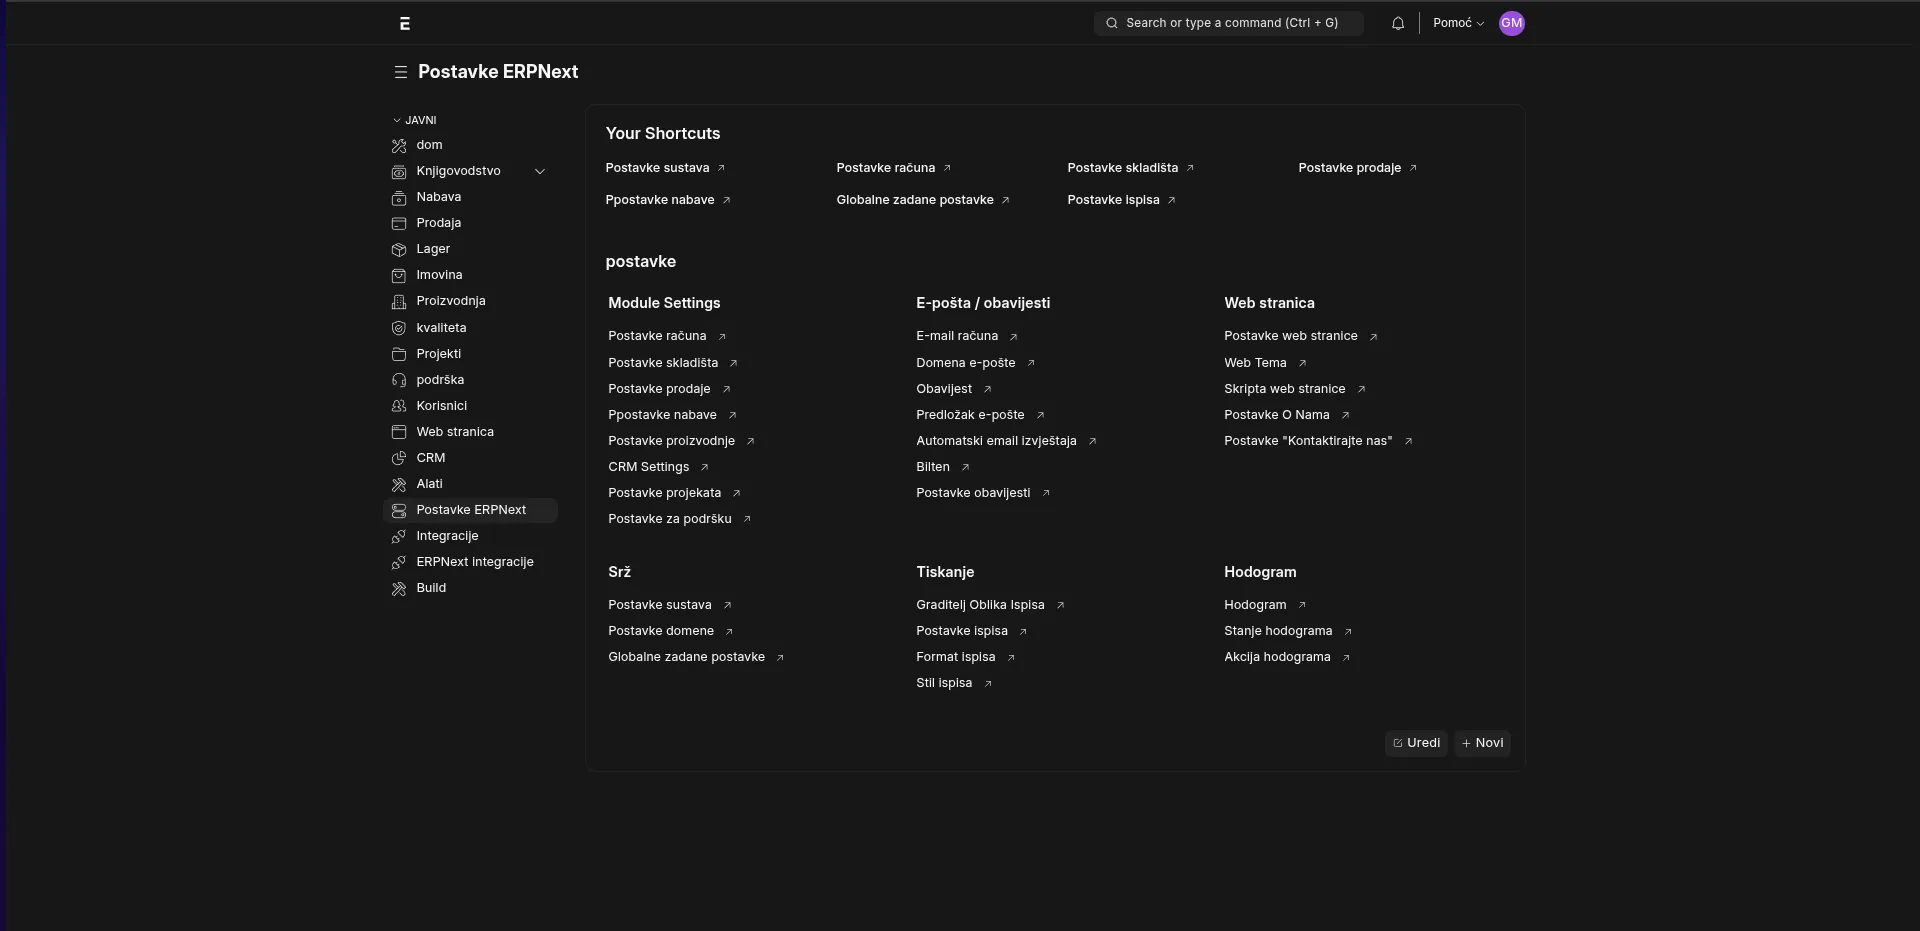Viewport: 1920px width, 931px height.
Task: Open the Pomoć dropdown menu
Action: click(1457, 23)
